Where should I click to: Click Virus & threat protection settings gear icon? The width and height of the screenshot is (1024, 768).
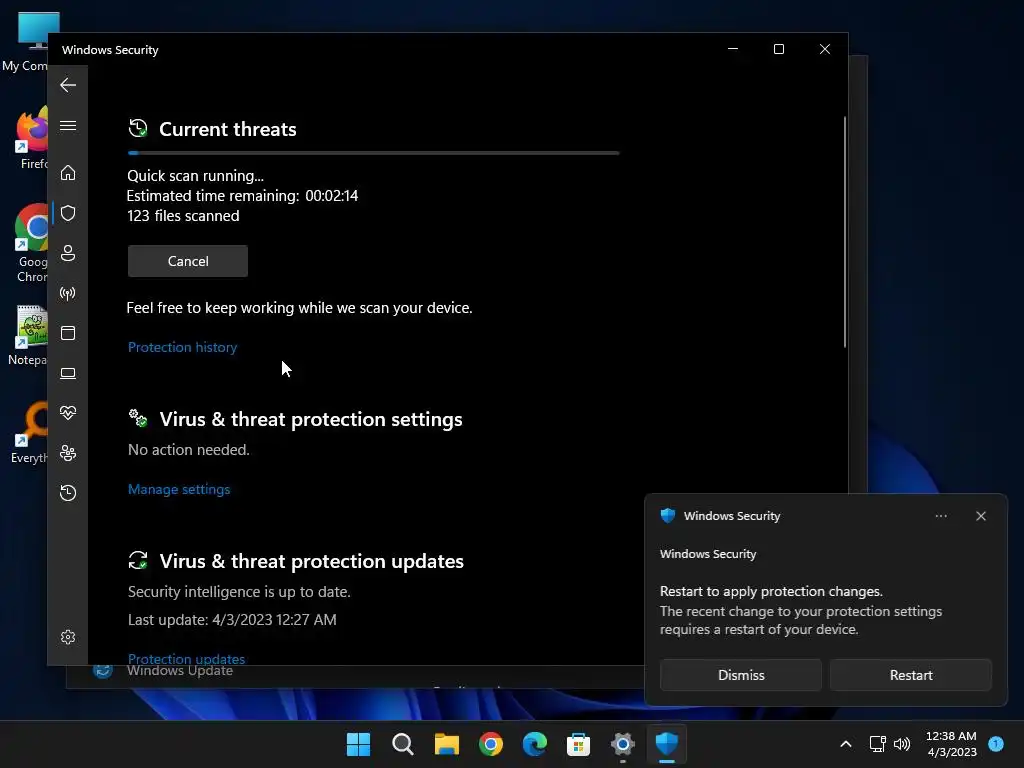(x=138, y=418)
